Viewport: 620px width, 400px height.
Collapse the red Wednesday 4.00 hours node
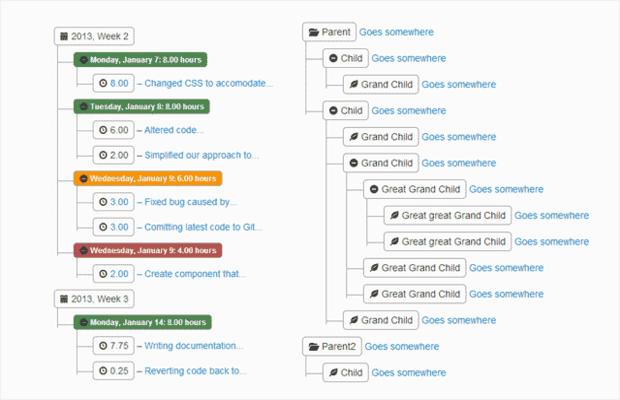83,251
